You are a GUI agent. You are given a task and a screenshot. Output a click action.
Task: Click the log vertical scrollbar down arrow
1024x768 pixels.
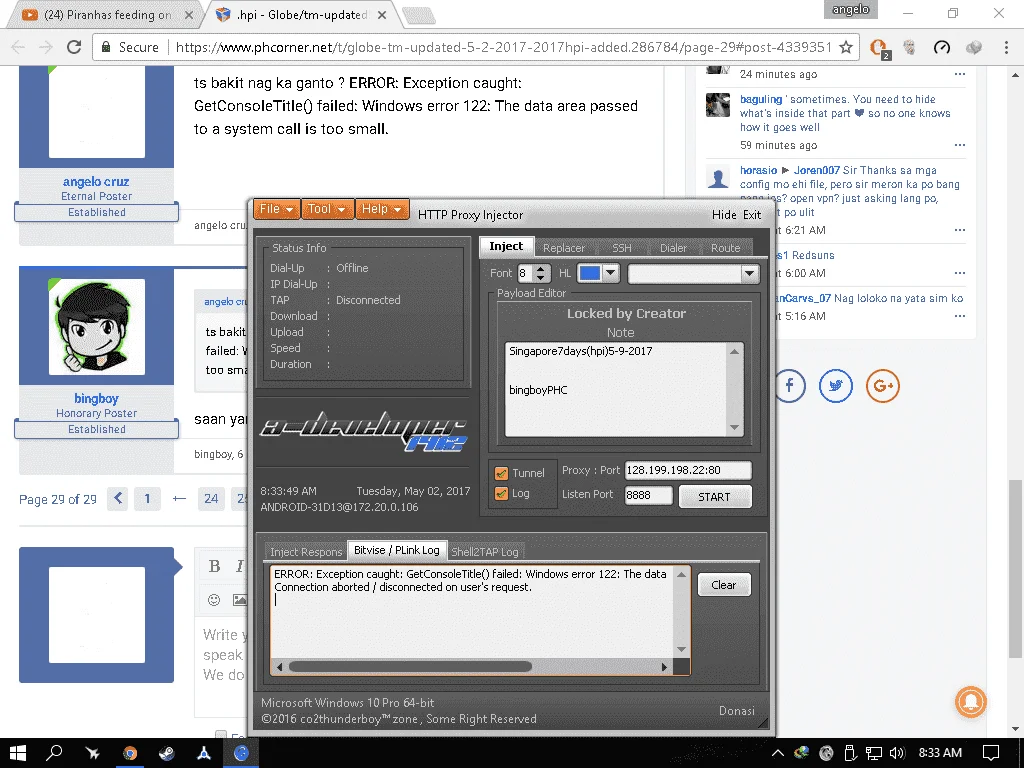[681, 649]
